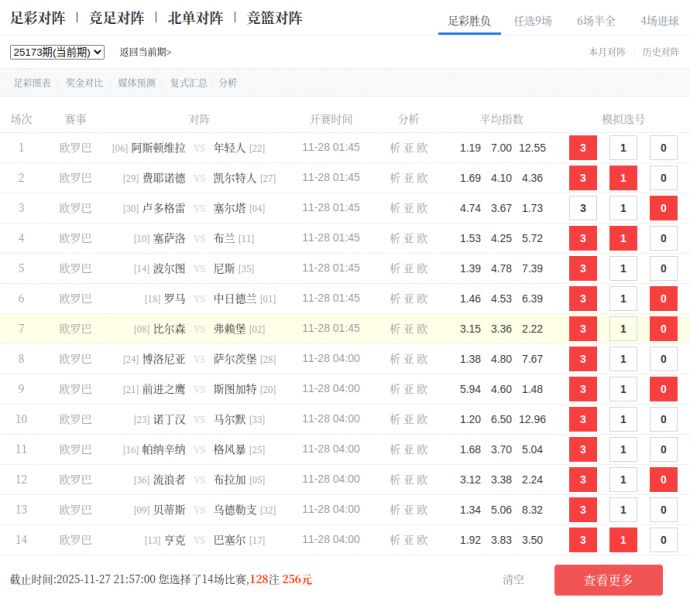Click 析 analysis link for match 5
Image resolution: width=690 pixels, height=601 pixels.
pos(395,269)
